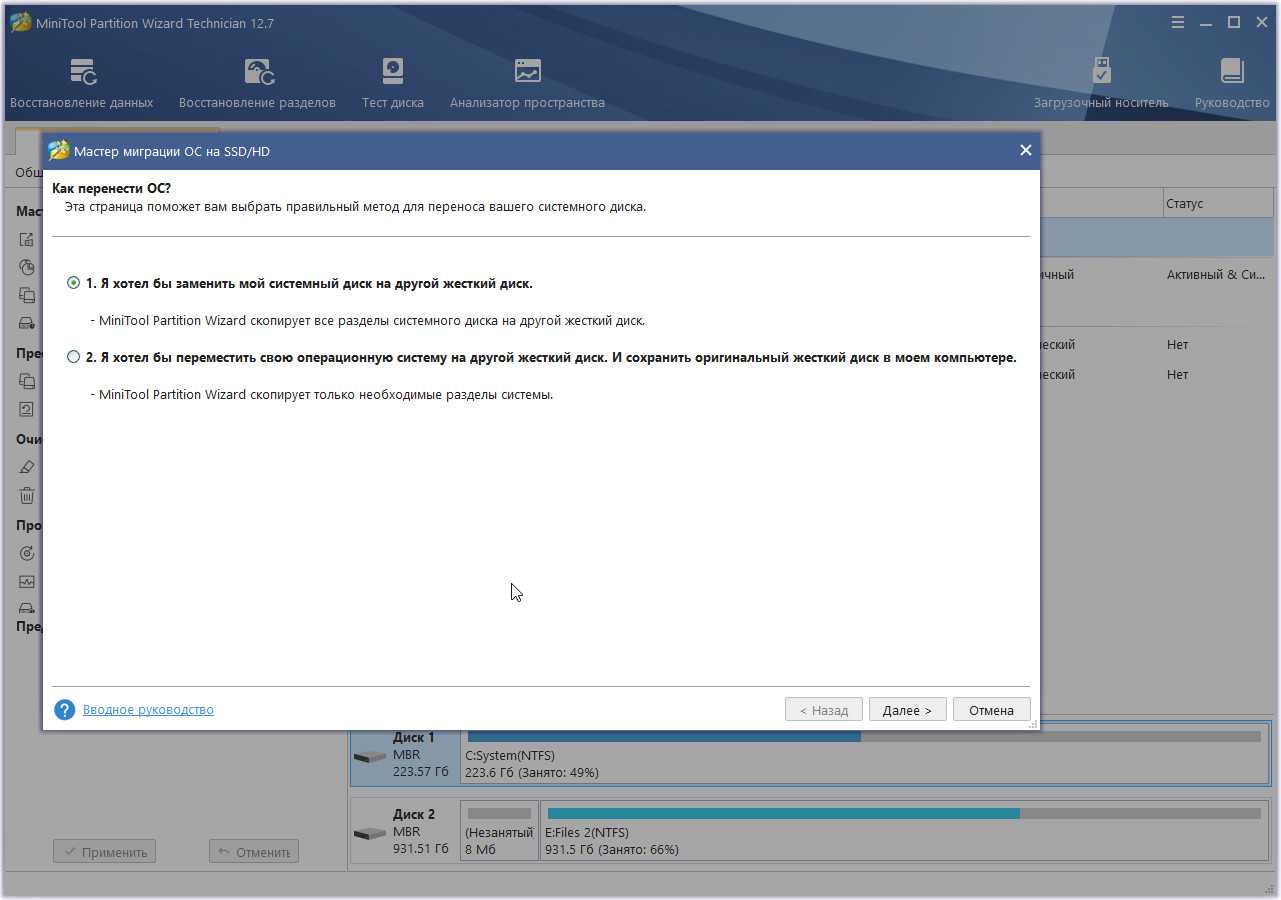Click the trash bin icon in sidebar
Image resolution: width=1281 pixels, height=900 pixels.
point(27,495)
